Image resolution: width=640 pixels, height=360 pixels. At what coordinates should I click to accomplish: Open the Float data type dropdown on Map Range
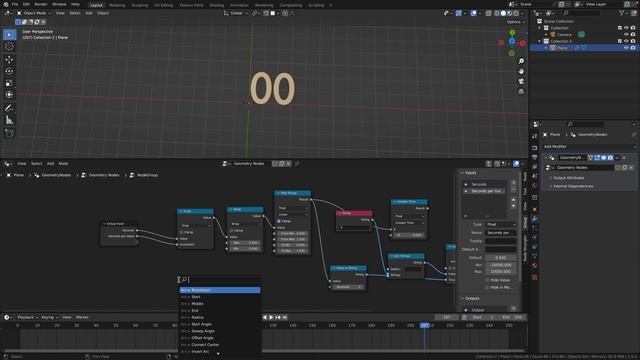tap(293, 208)
